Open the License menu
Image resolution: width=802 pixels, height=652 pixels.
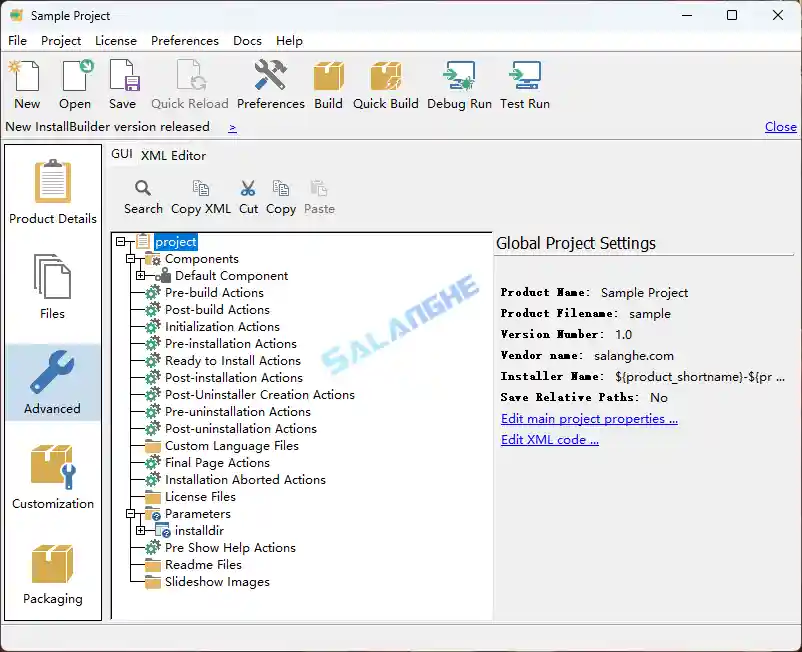[x=116, y=40]
